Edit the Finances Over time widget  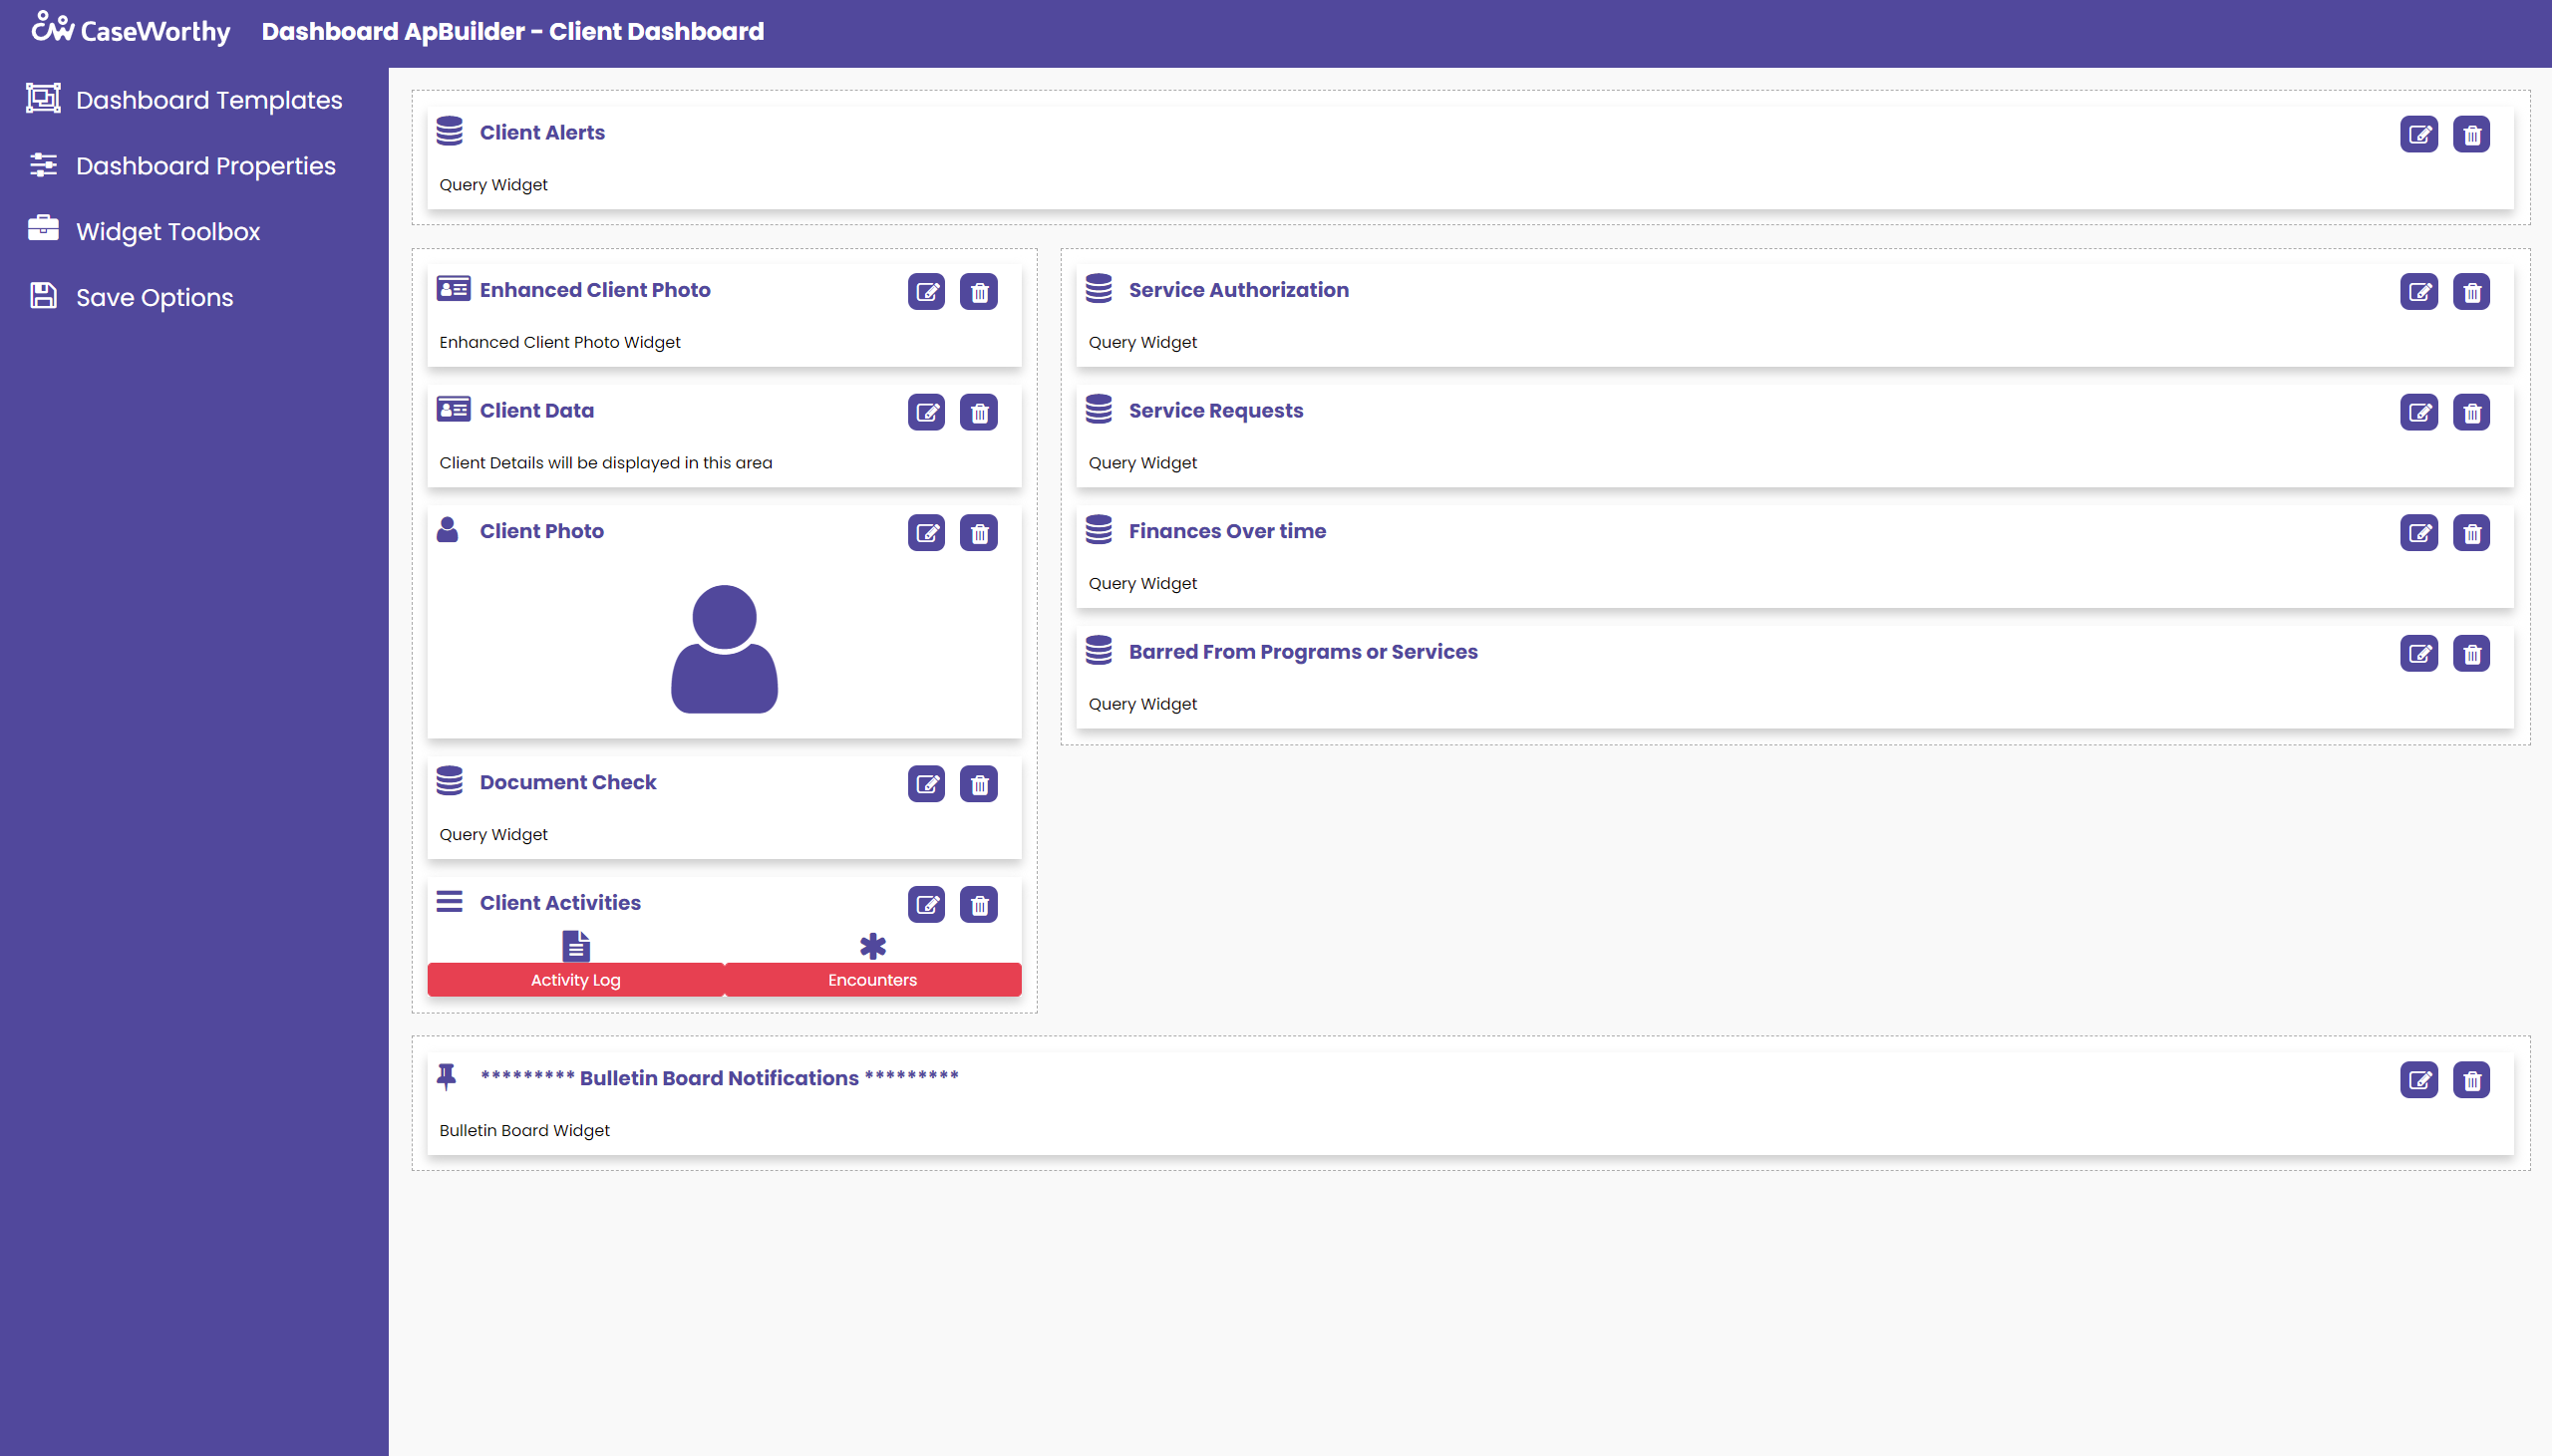(x=2418, y=533)
